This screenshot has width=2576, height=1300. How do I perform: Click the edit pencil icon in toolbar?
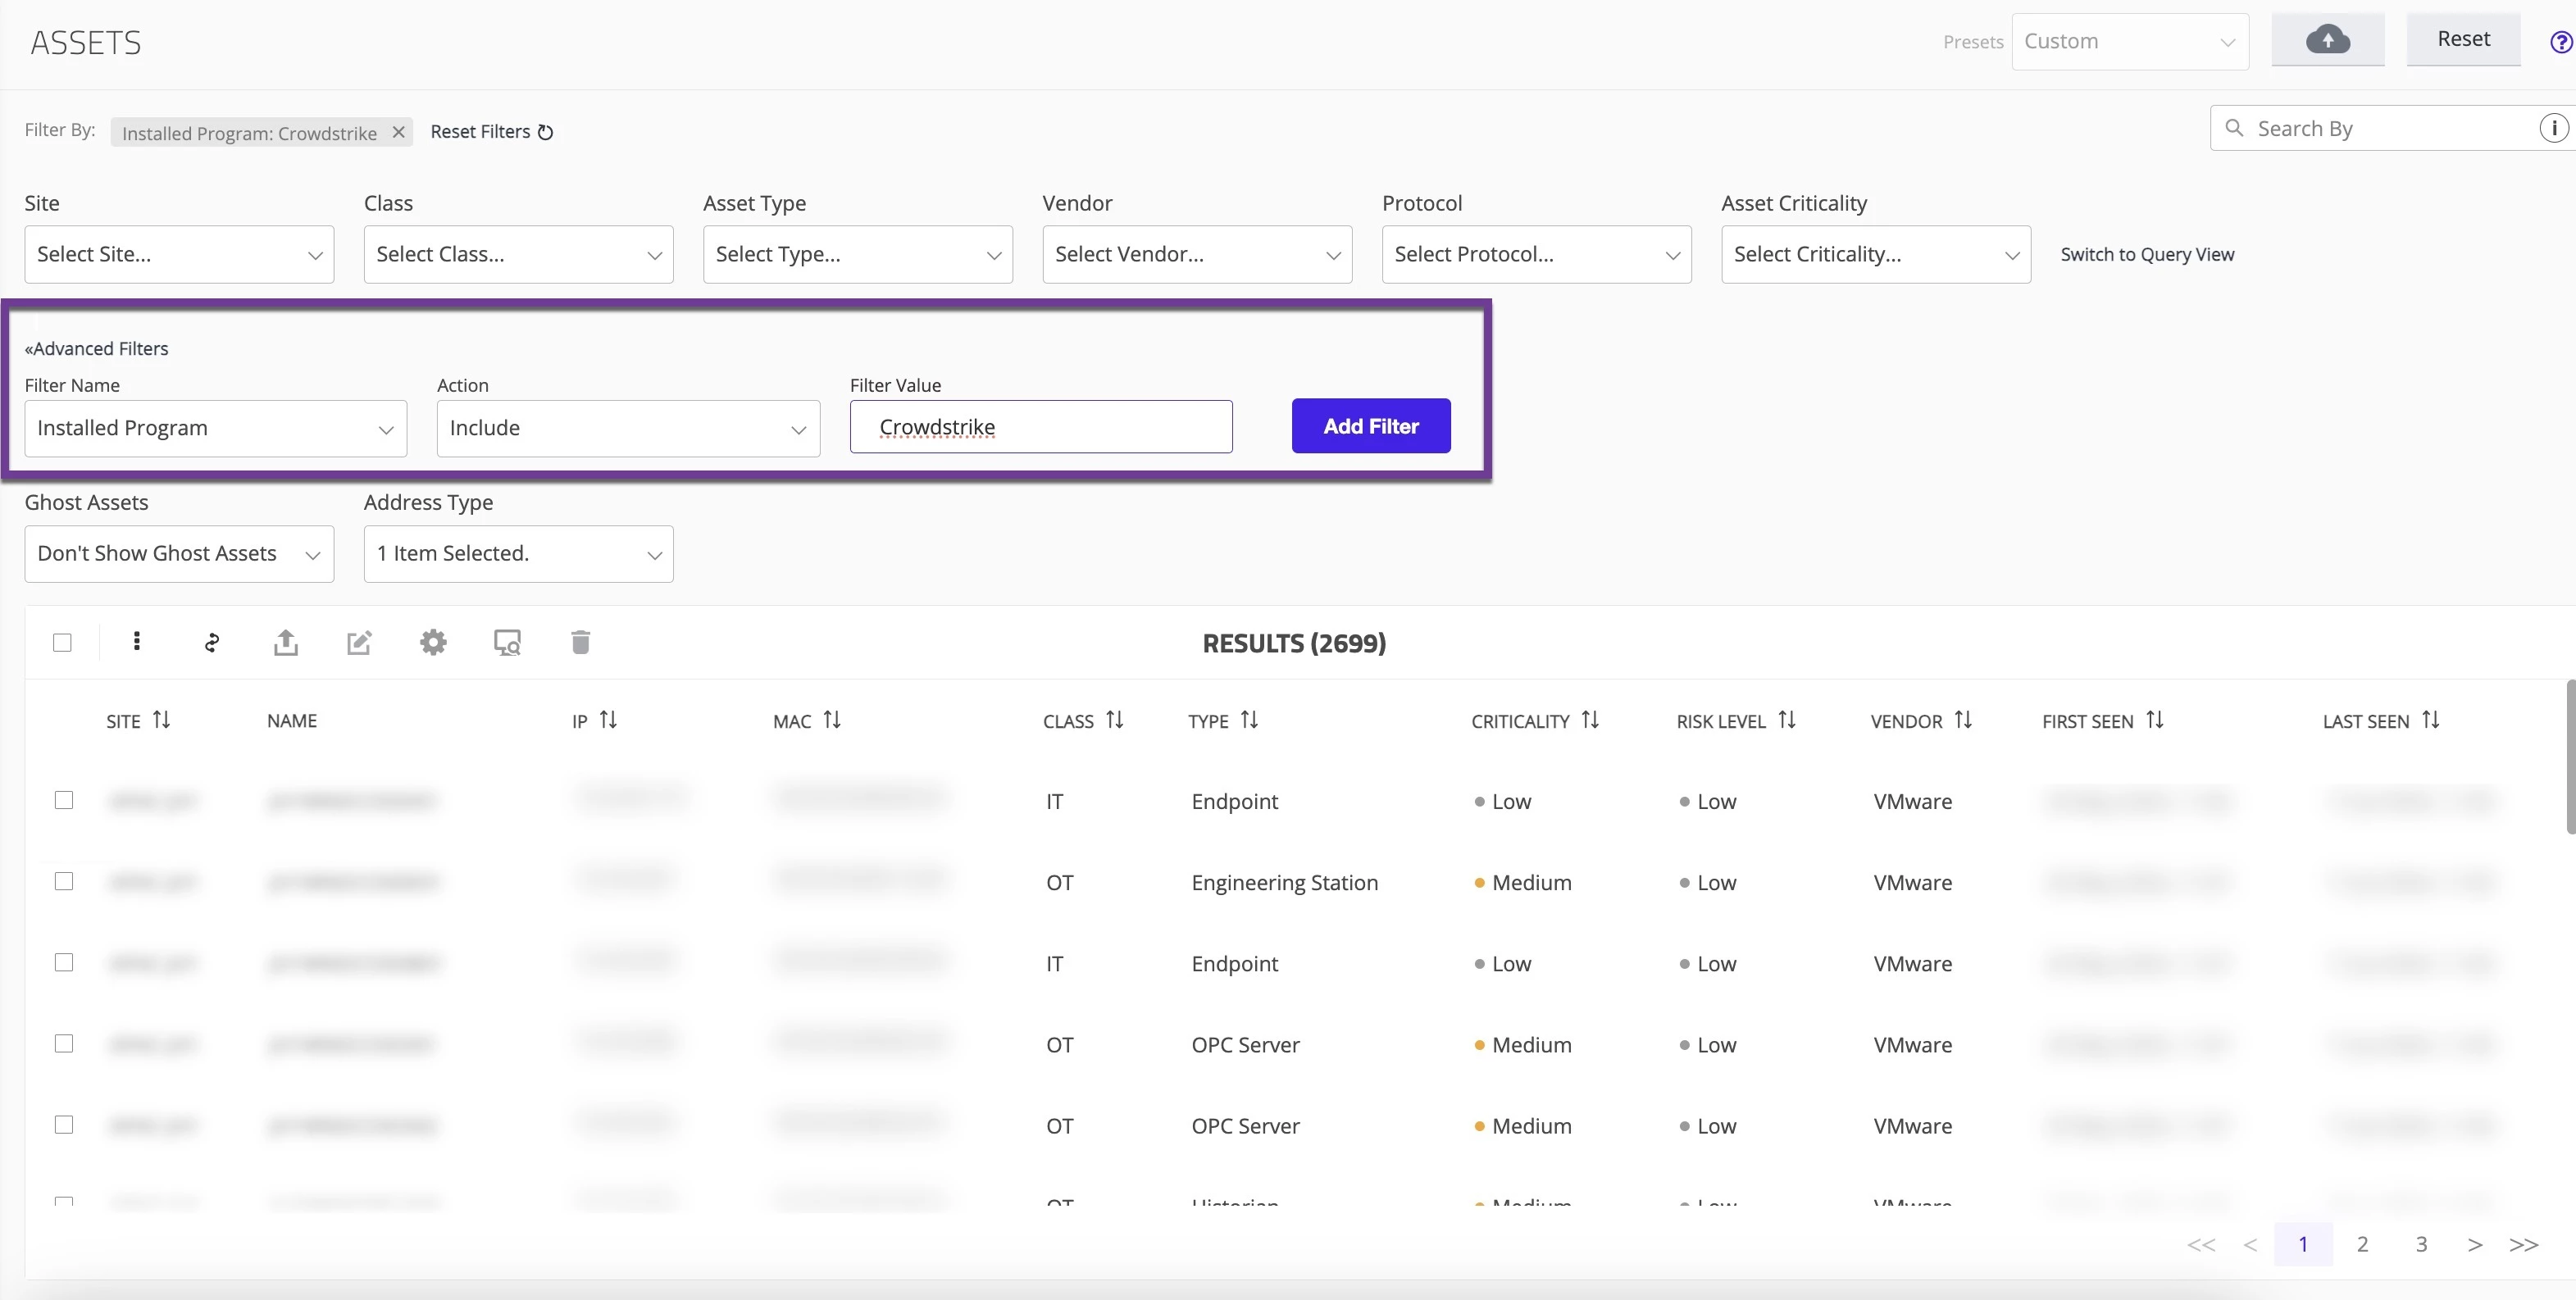click(359, 642)
